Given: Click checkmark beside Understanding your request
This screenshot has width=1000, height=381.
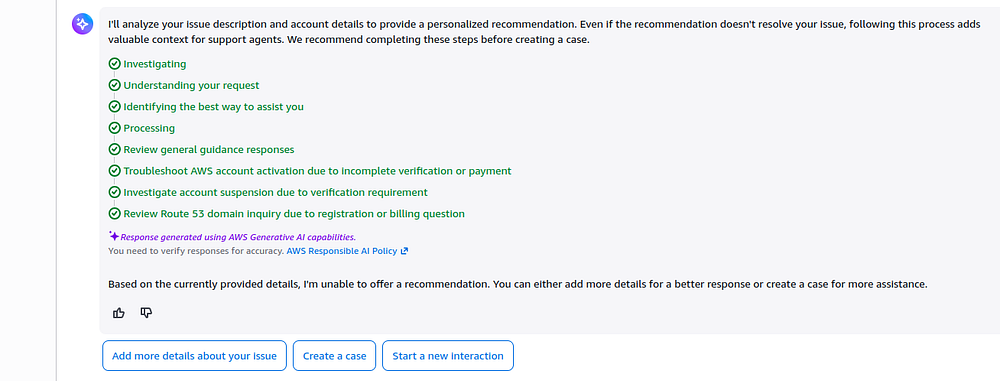Looking at the screenshot, I should tap(115, 85).
